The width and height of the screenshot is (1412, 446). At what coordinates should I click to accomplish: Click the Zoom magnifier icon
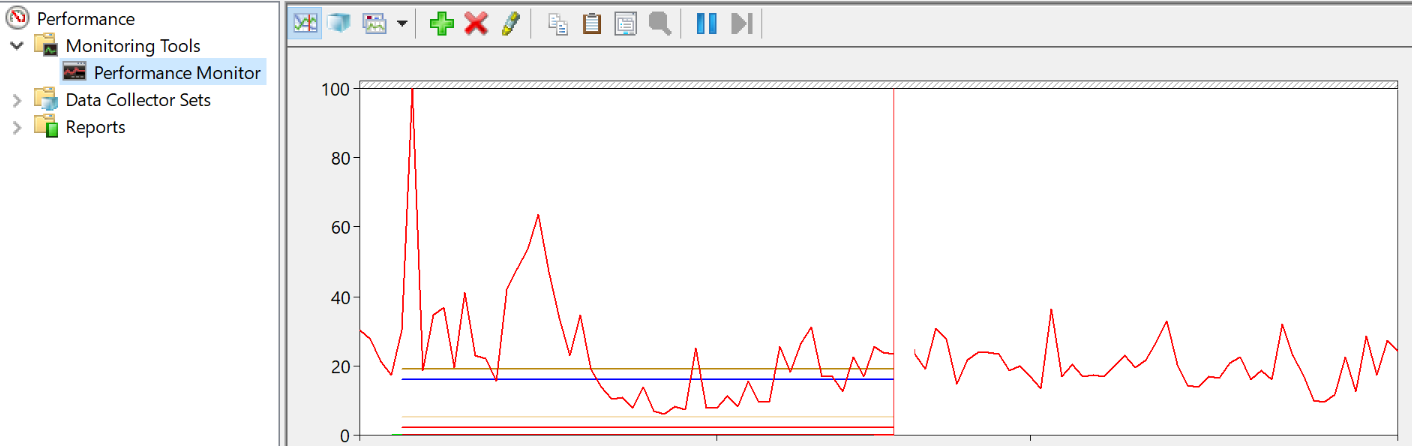pos(659,24)
